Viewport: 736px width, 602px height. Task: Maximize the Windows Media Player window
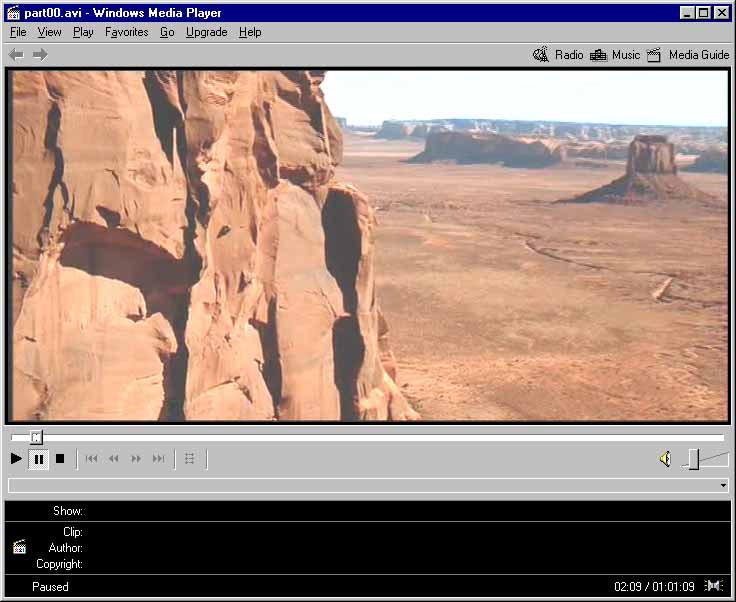pos(704,13)
